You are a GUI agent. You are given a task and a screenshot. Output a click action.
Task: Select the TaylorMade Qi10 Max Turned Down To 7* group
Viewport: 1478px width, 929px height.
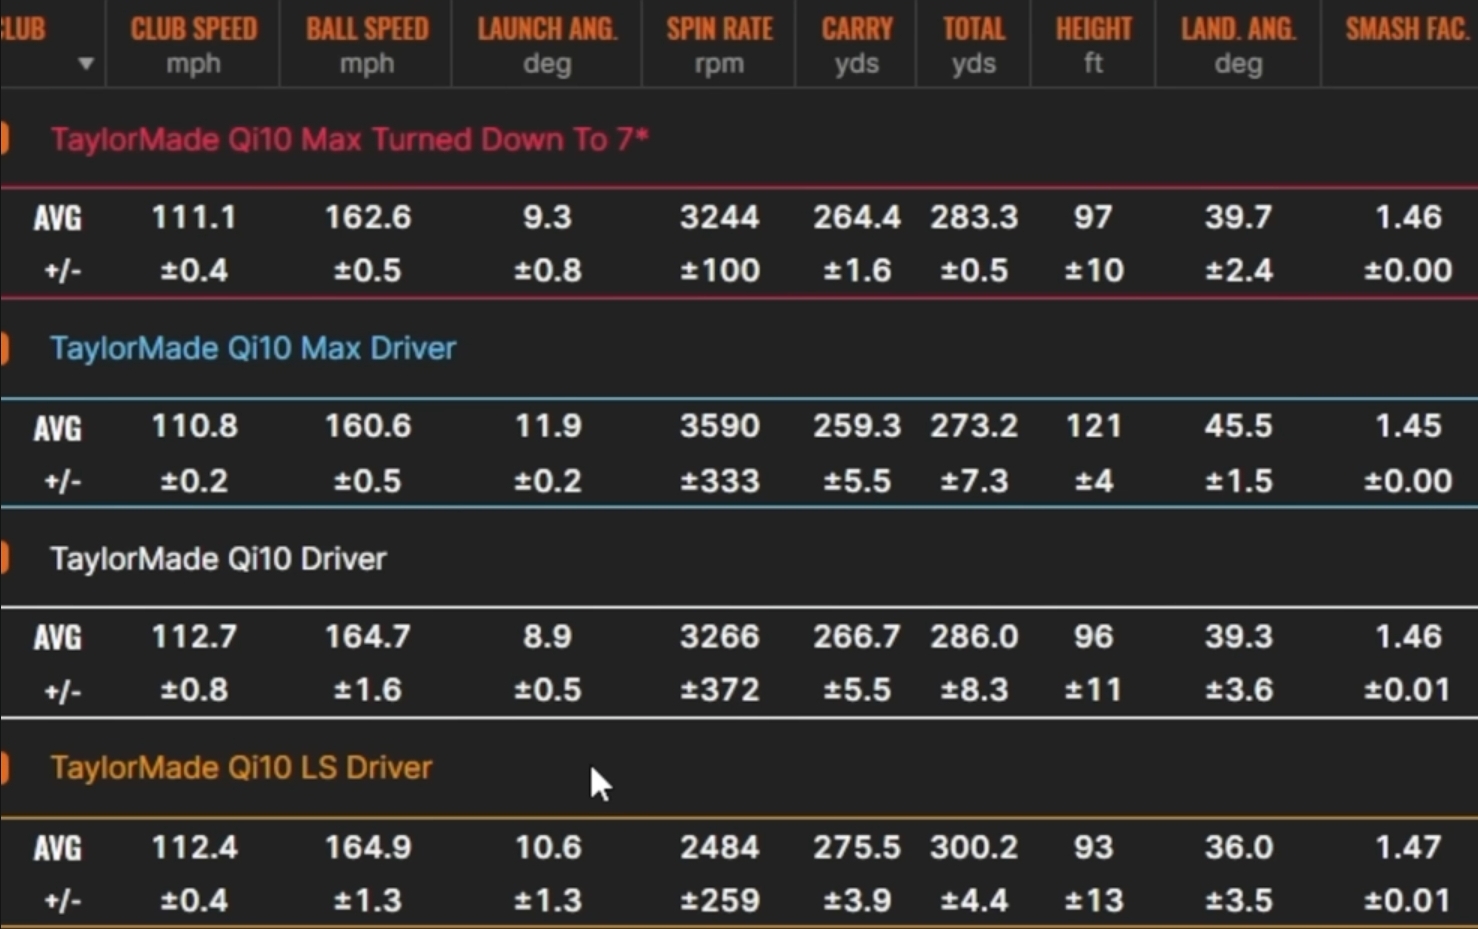point(349,139)
